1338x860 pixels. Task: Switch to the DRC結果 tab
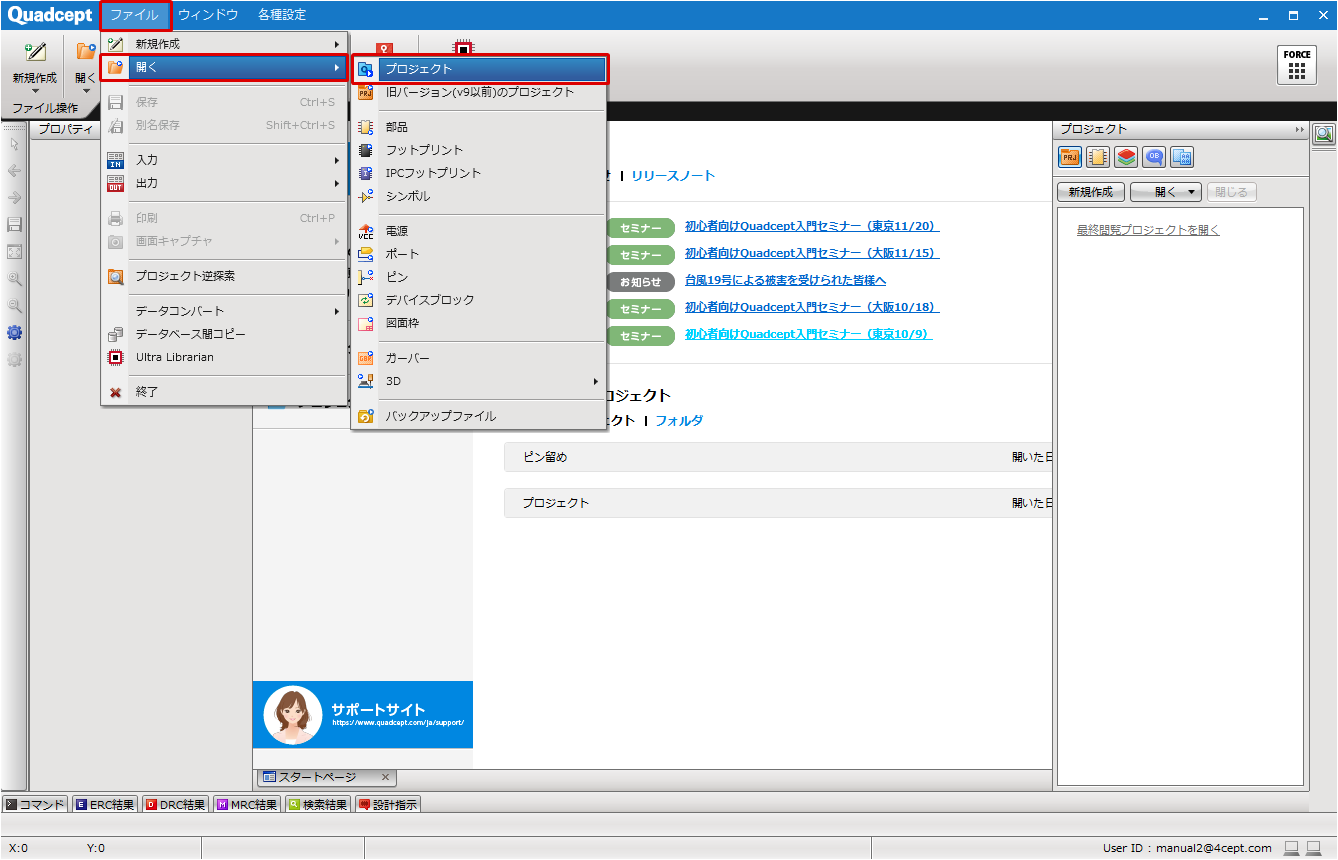pyautogui.click(x=176, y=804)
